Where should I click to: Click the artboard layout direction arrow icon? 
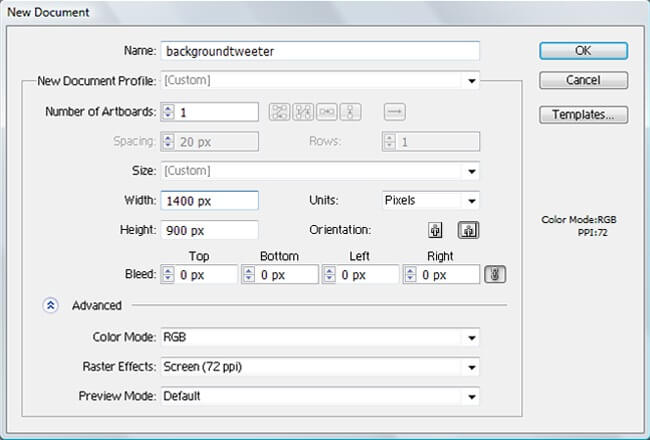point(394,112)
